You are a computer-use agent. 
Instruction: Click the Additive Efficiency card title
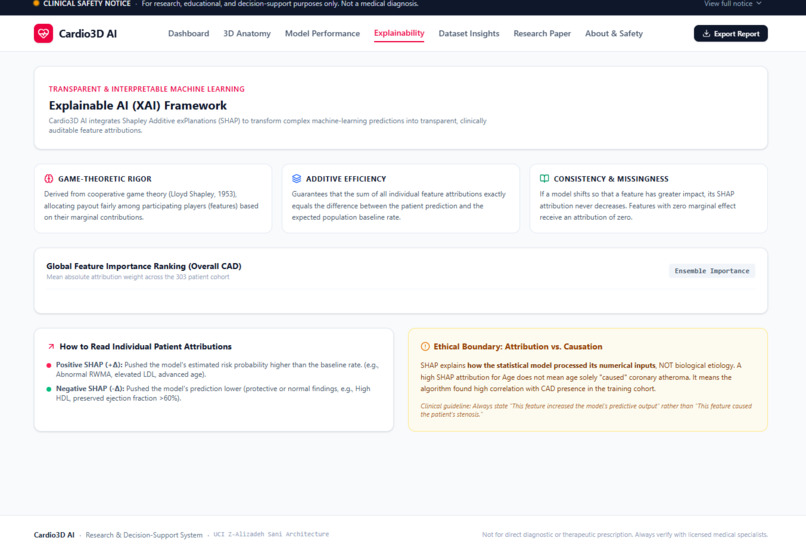[346, 179]
